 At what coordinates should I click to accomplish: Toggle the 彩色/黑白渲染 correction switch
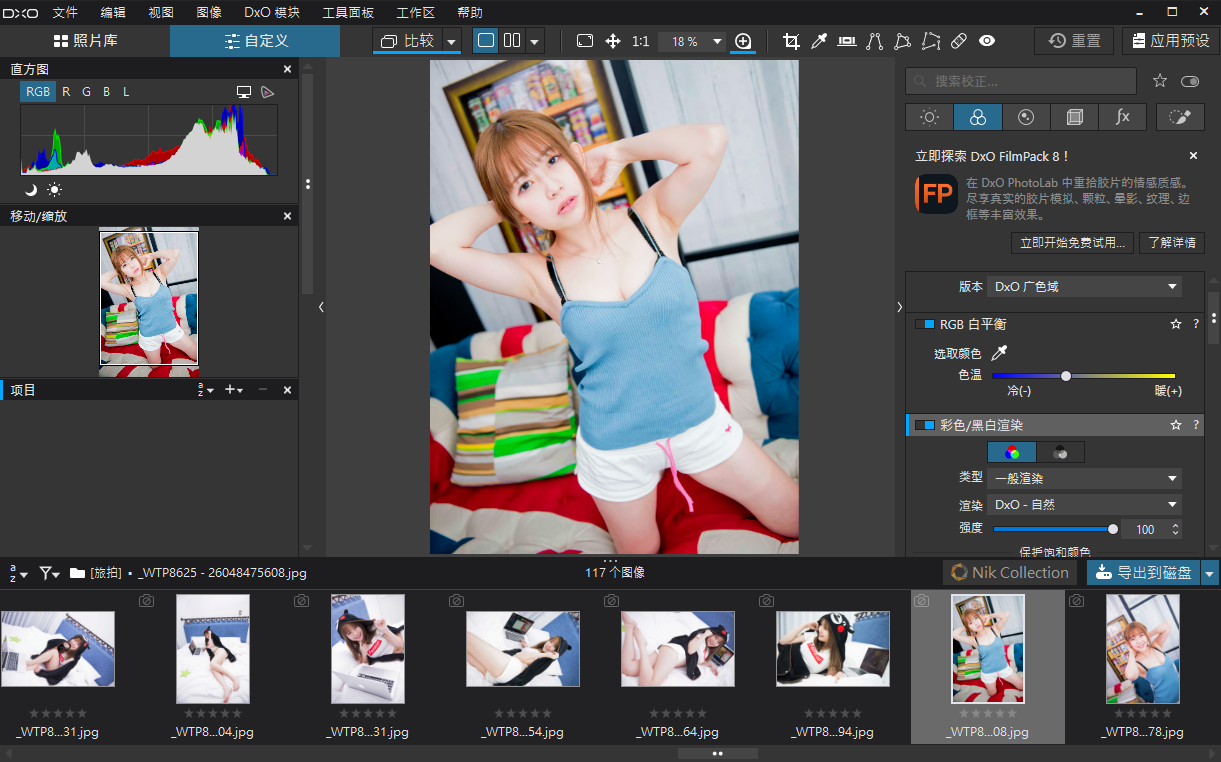pyautogui.click(x=924, y=425)
